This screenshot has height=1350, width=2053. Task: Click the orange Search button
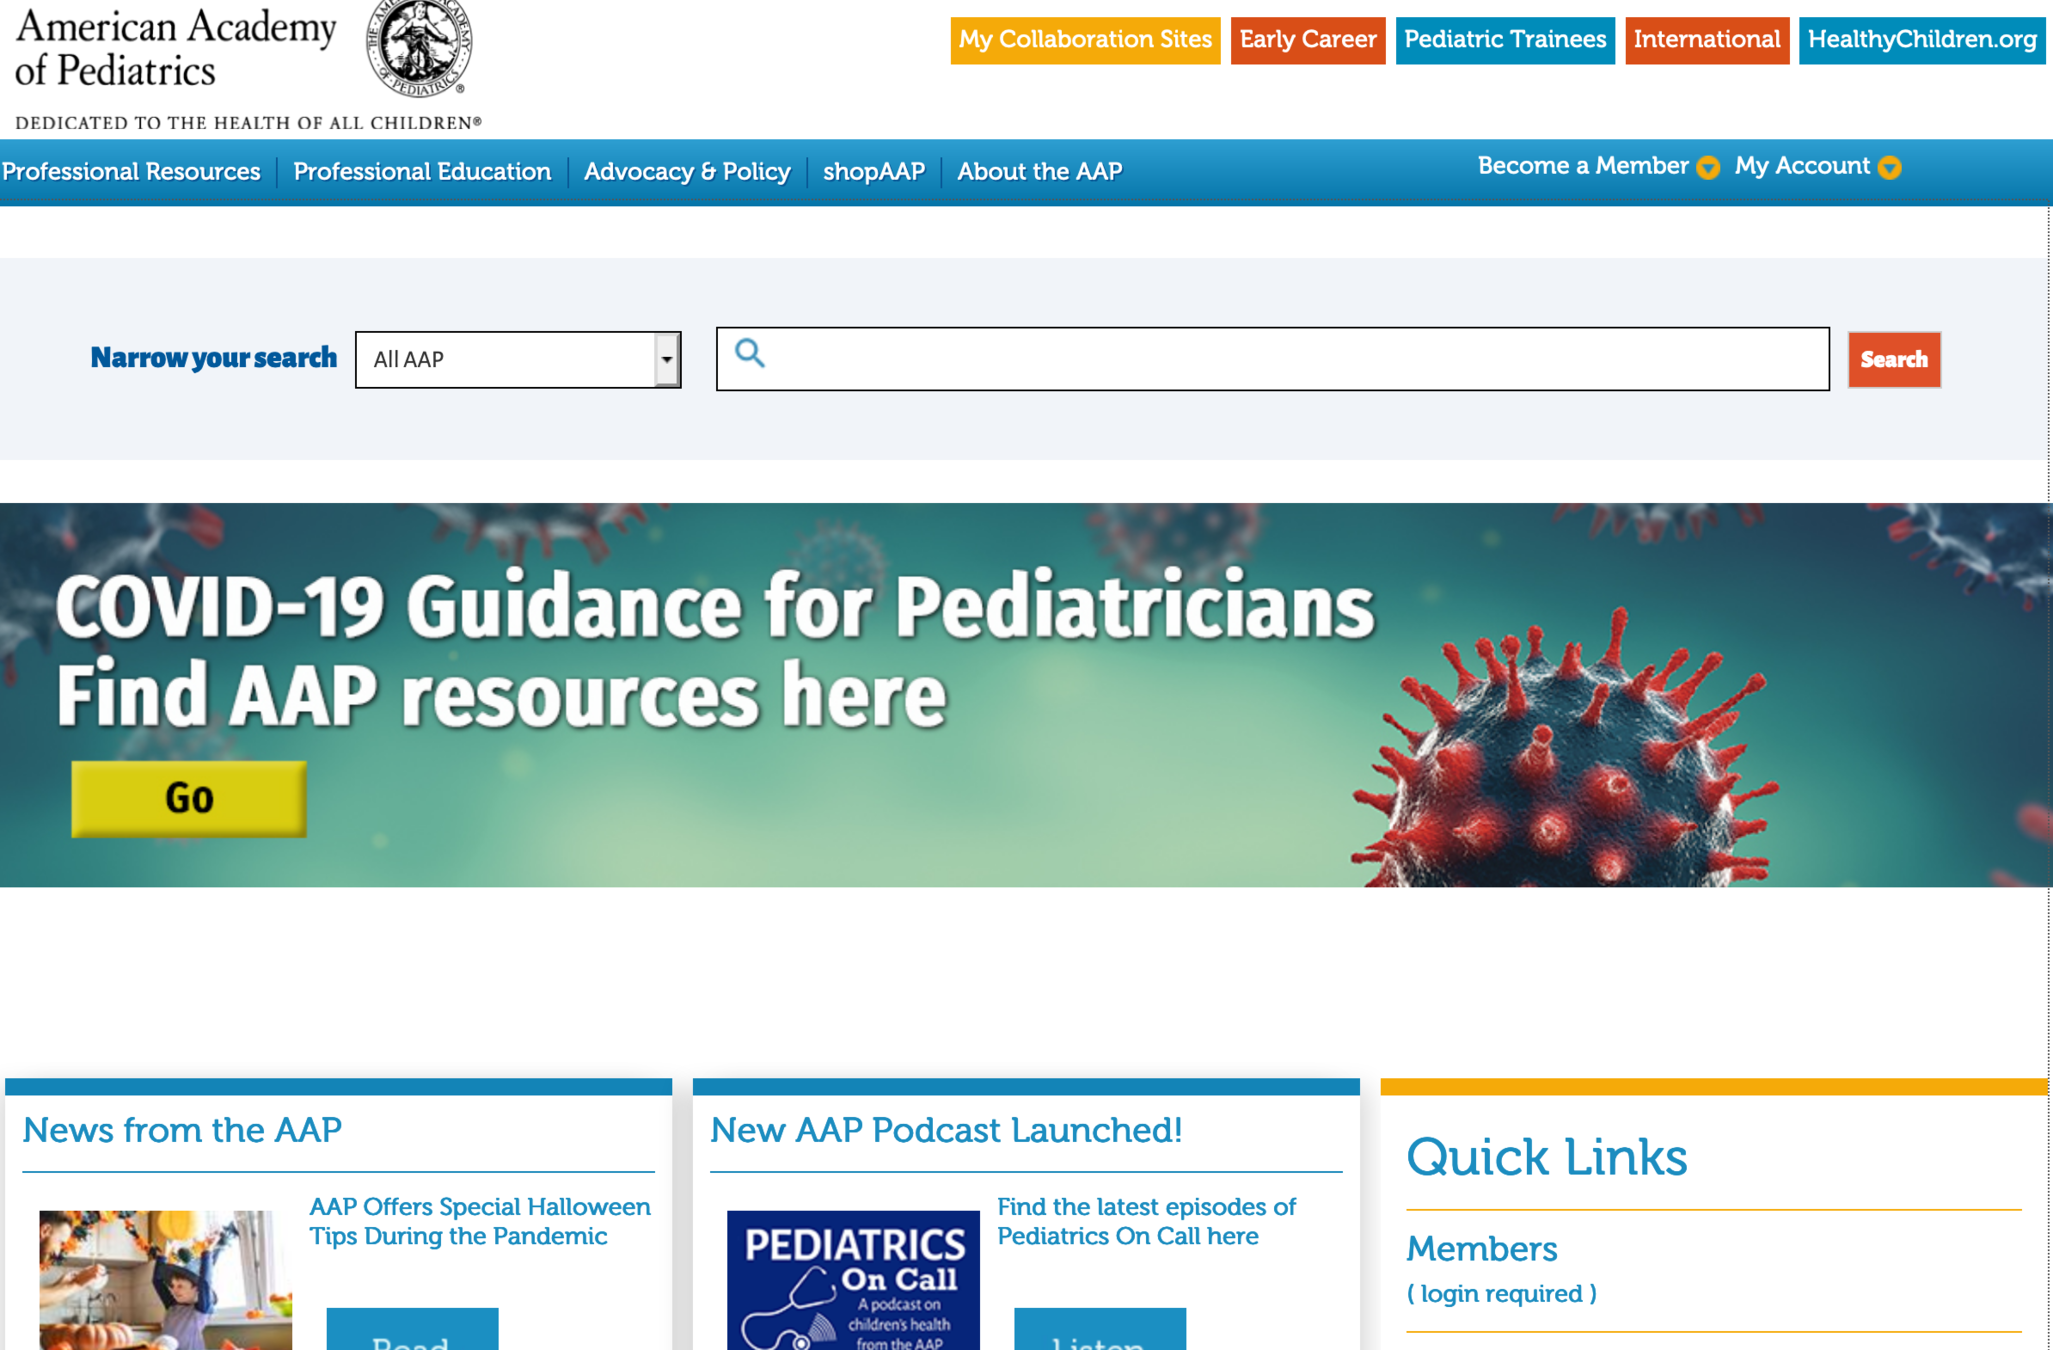[1893, 359]
